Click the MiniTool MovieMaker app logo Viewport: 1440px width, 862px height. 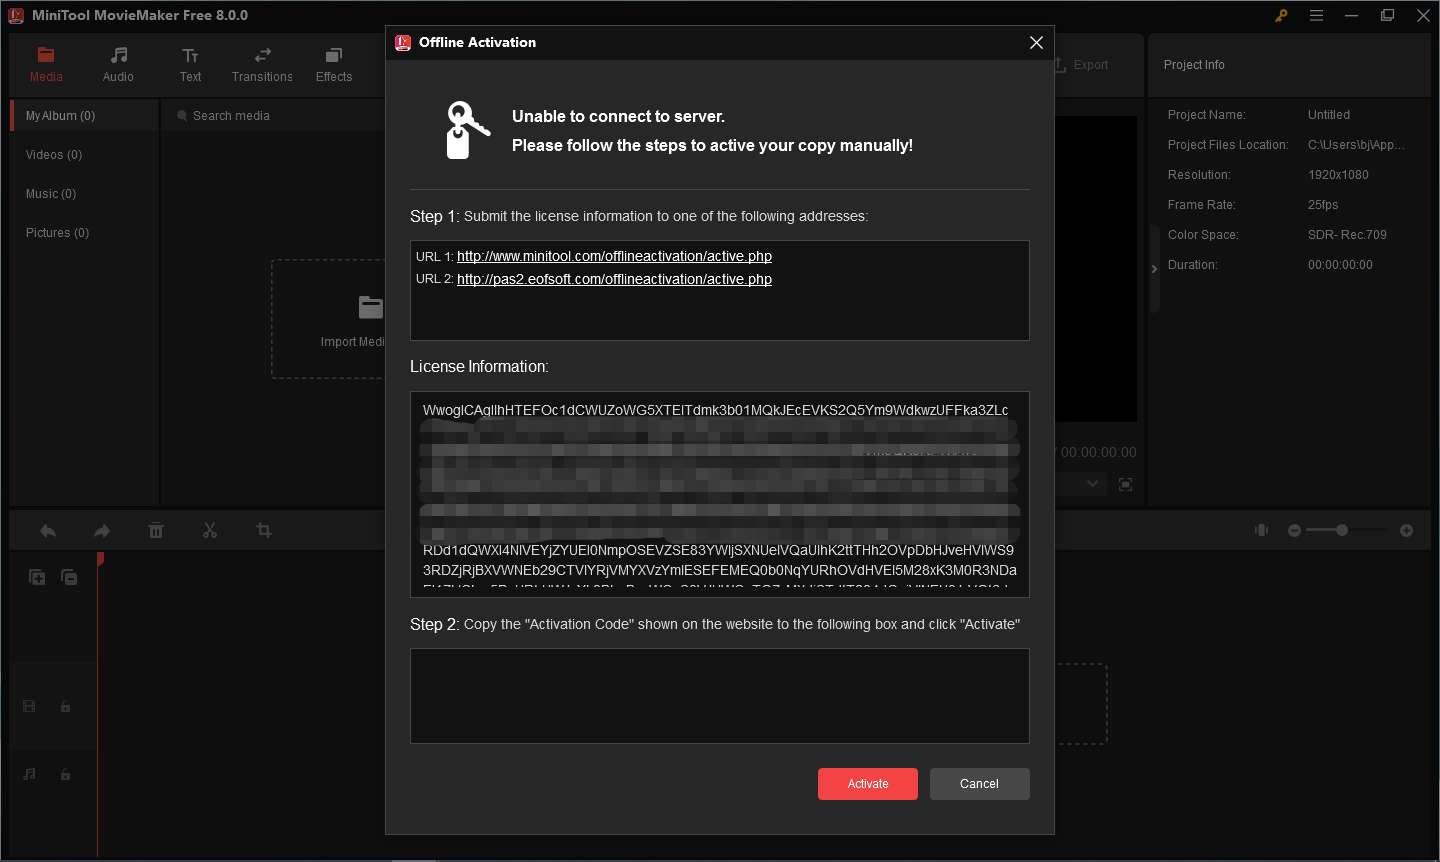click(16, 15)
